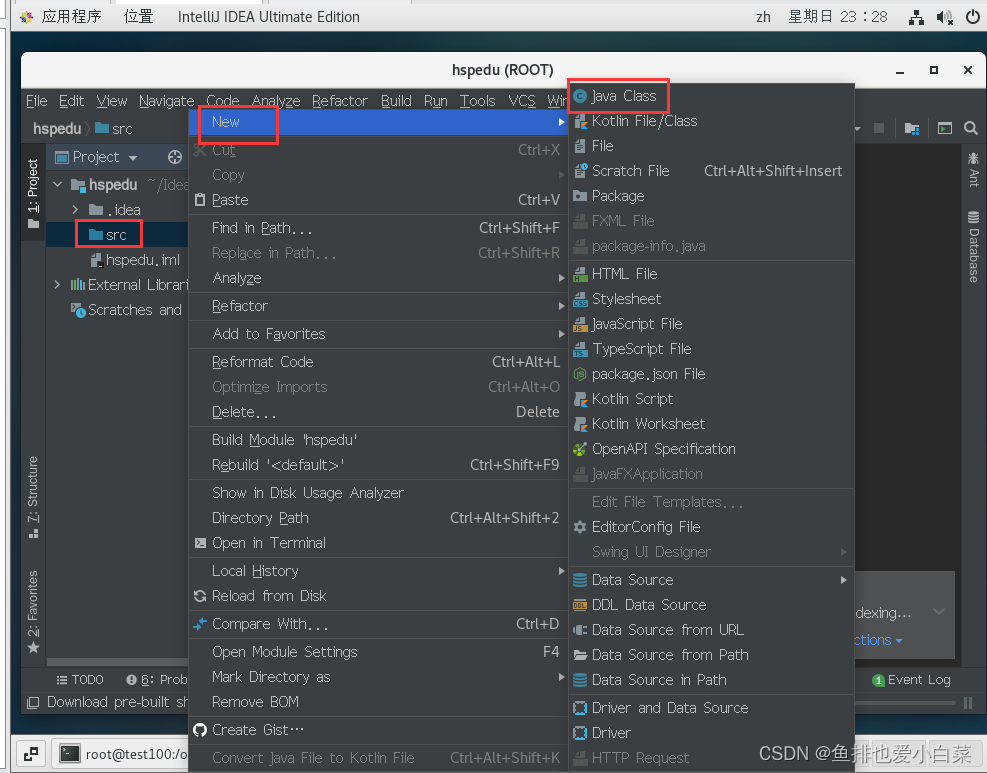Collapse the hspedu root node arrow
This screenshot has width=987, height=773.
[57, 184]
